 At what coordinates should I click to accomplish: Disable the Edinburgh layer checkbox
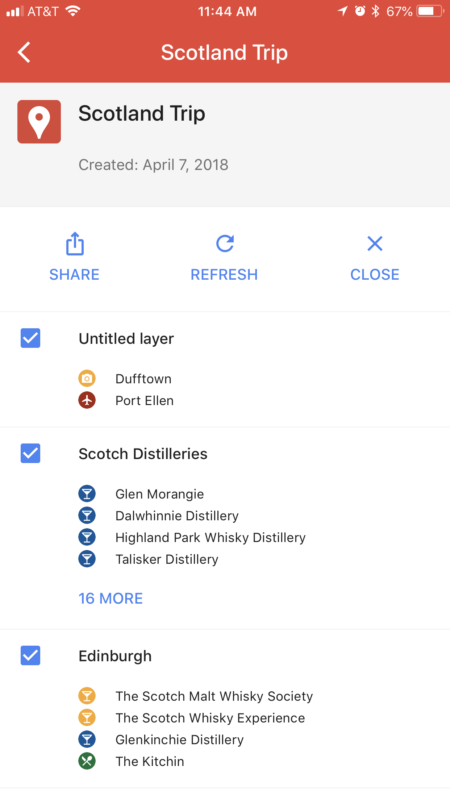tap(30, 656)
